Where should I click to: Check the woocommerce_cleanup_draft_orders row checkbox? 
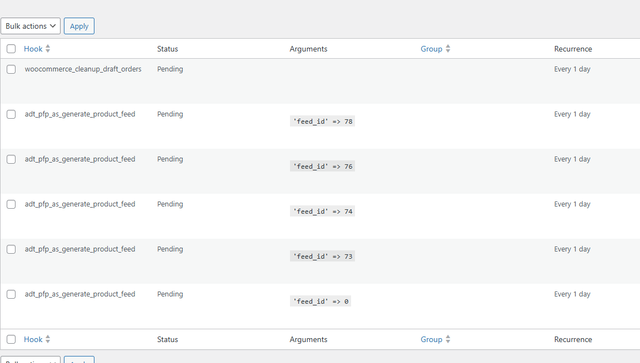point(11,69)
